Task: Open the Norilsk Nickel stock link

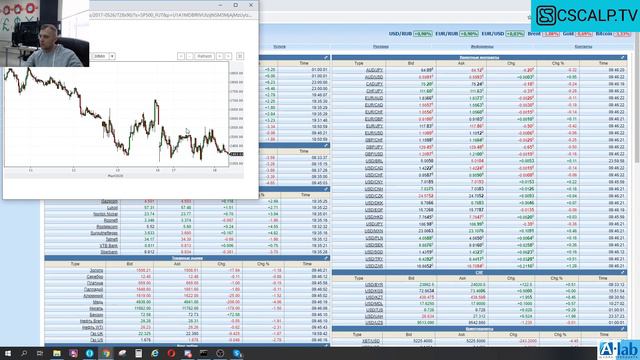Action: point(106,214)
